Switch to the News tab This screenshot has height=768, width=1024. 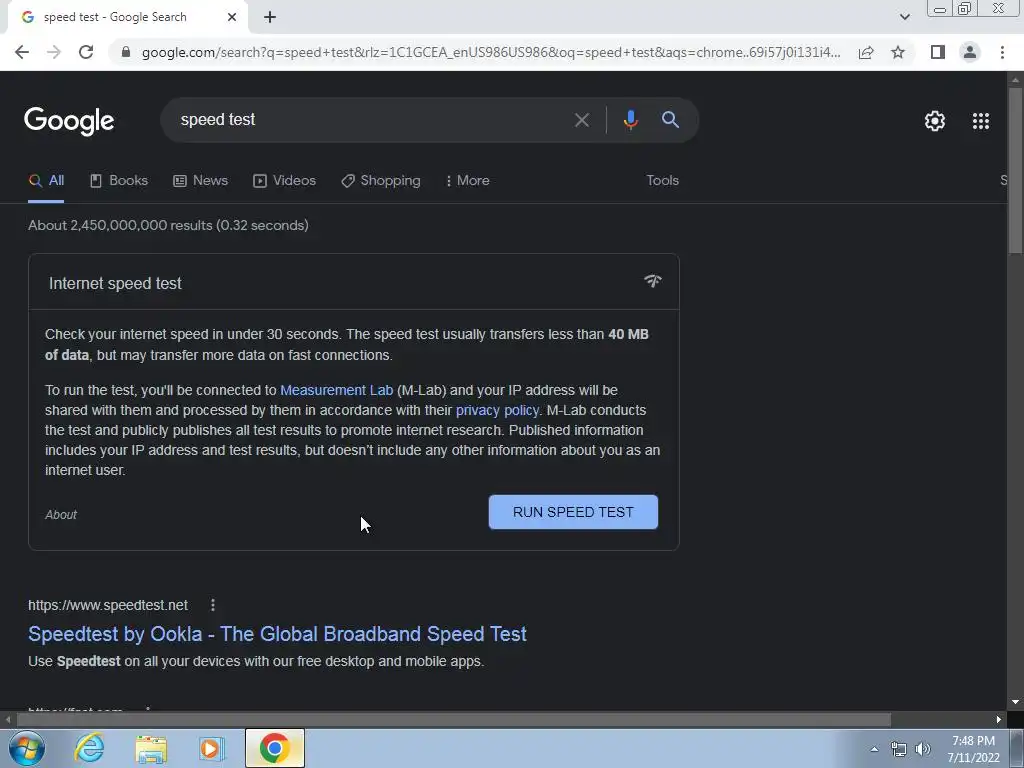click(x=200, y=181)
